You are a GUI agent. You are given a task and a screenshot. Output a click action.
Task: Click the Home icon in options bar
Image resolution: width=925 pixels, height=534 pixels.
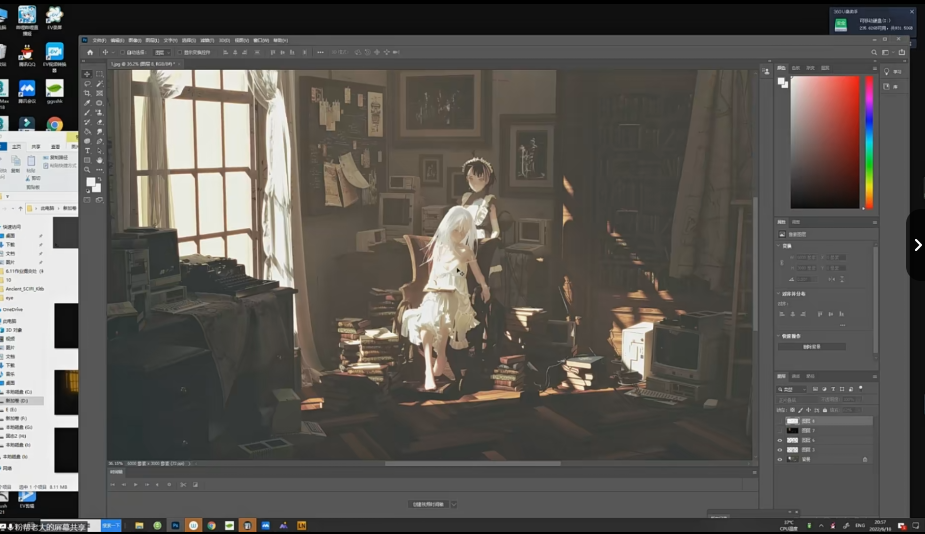pos(90,53)
